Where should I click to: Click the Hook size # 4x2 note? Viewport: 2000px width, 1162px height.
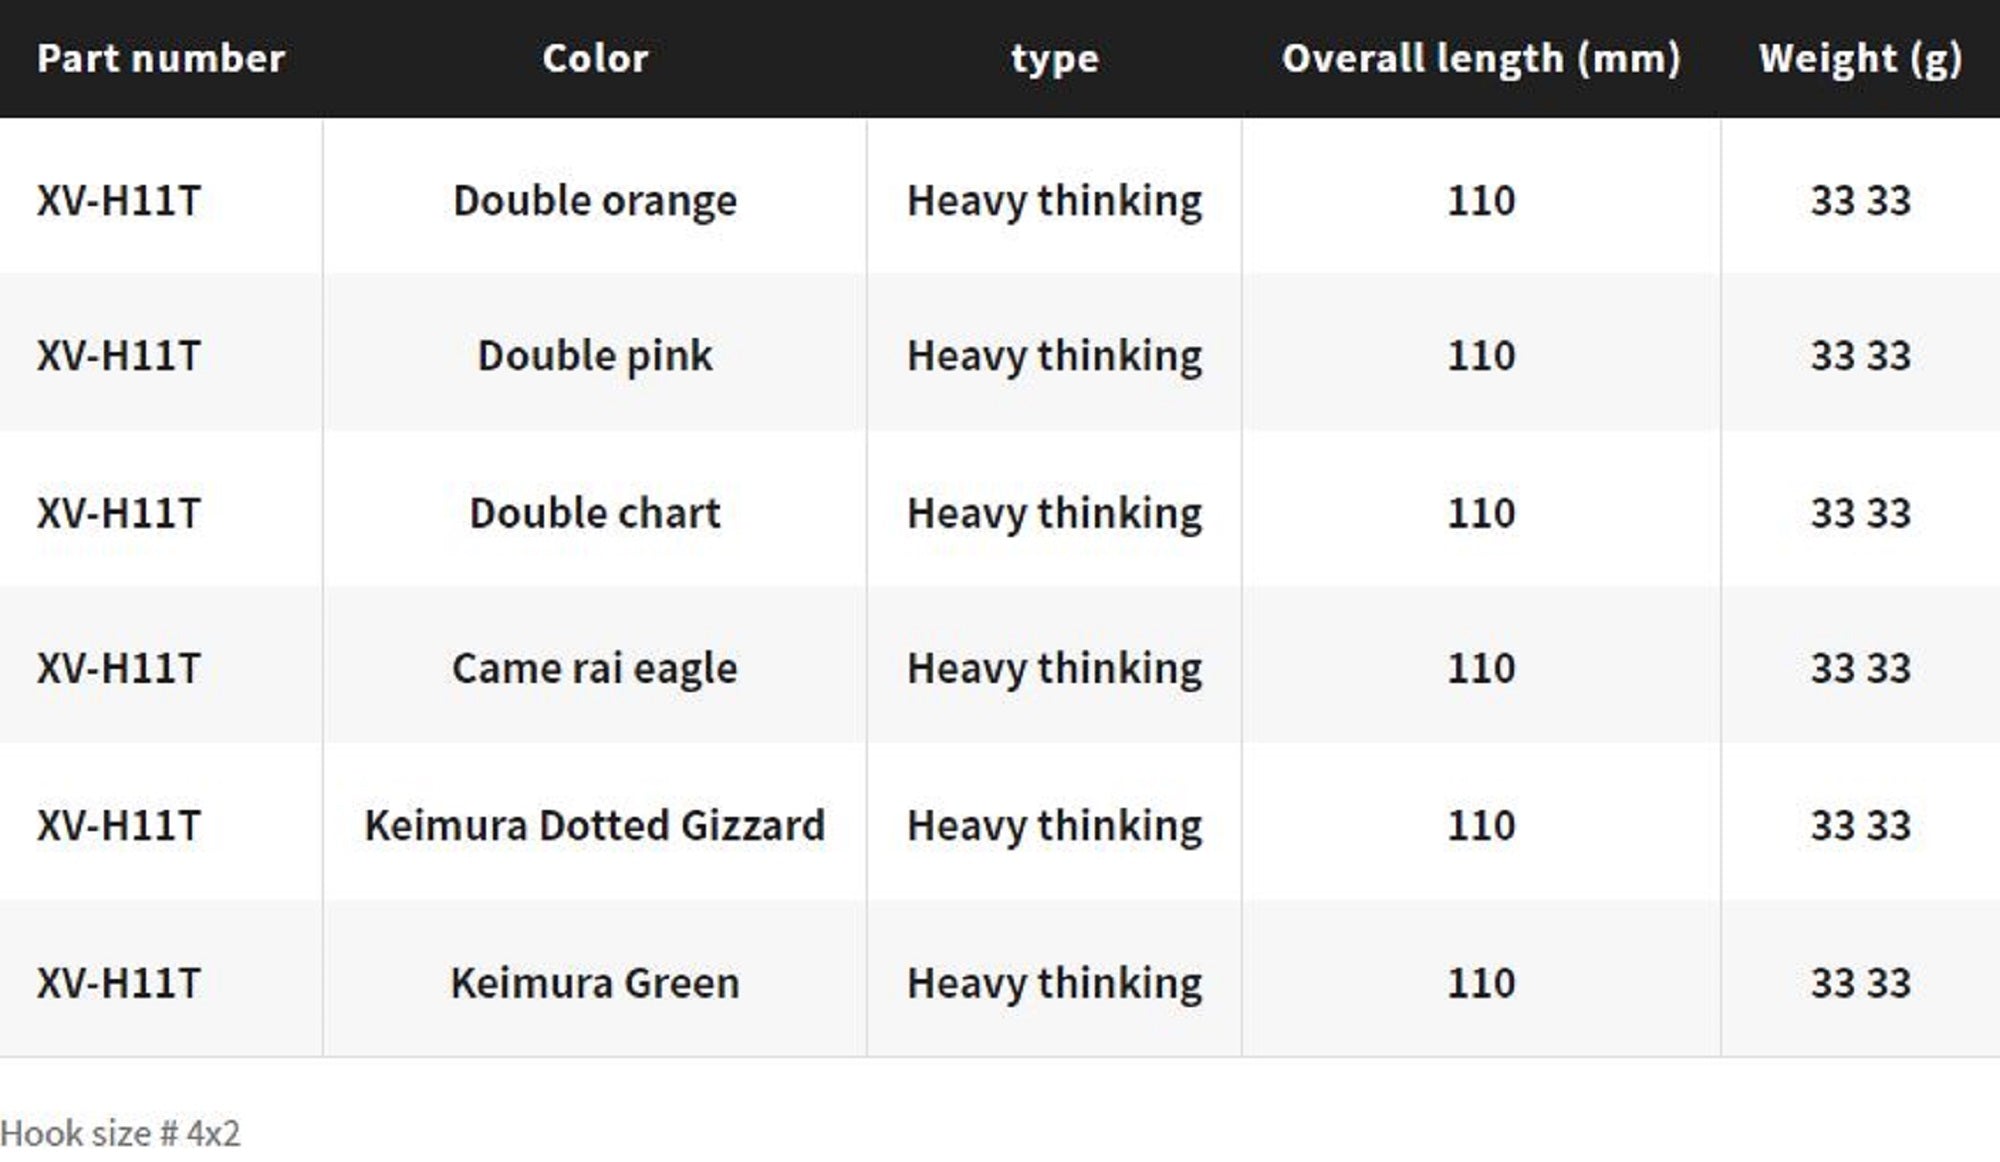[x=121, y=1133]
